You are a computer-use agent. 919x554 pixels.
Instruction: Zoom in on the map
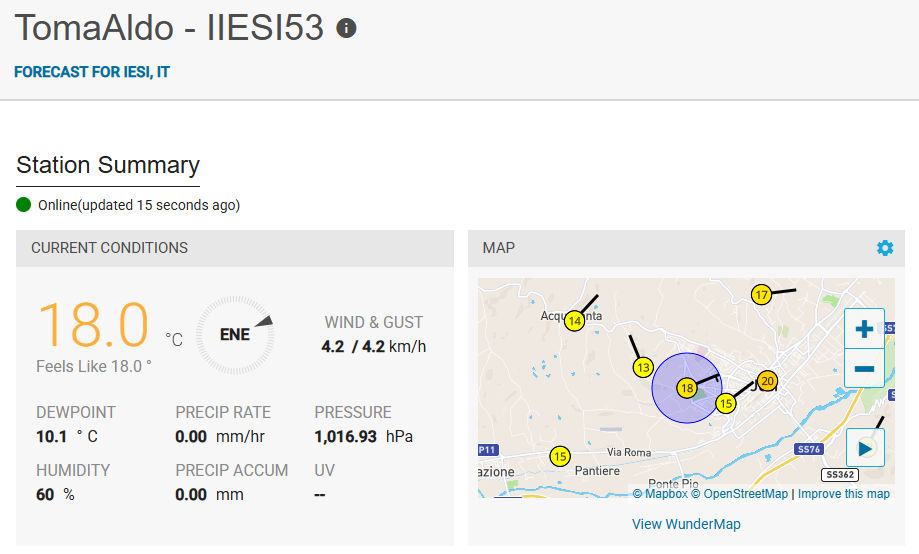[865, 329]
